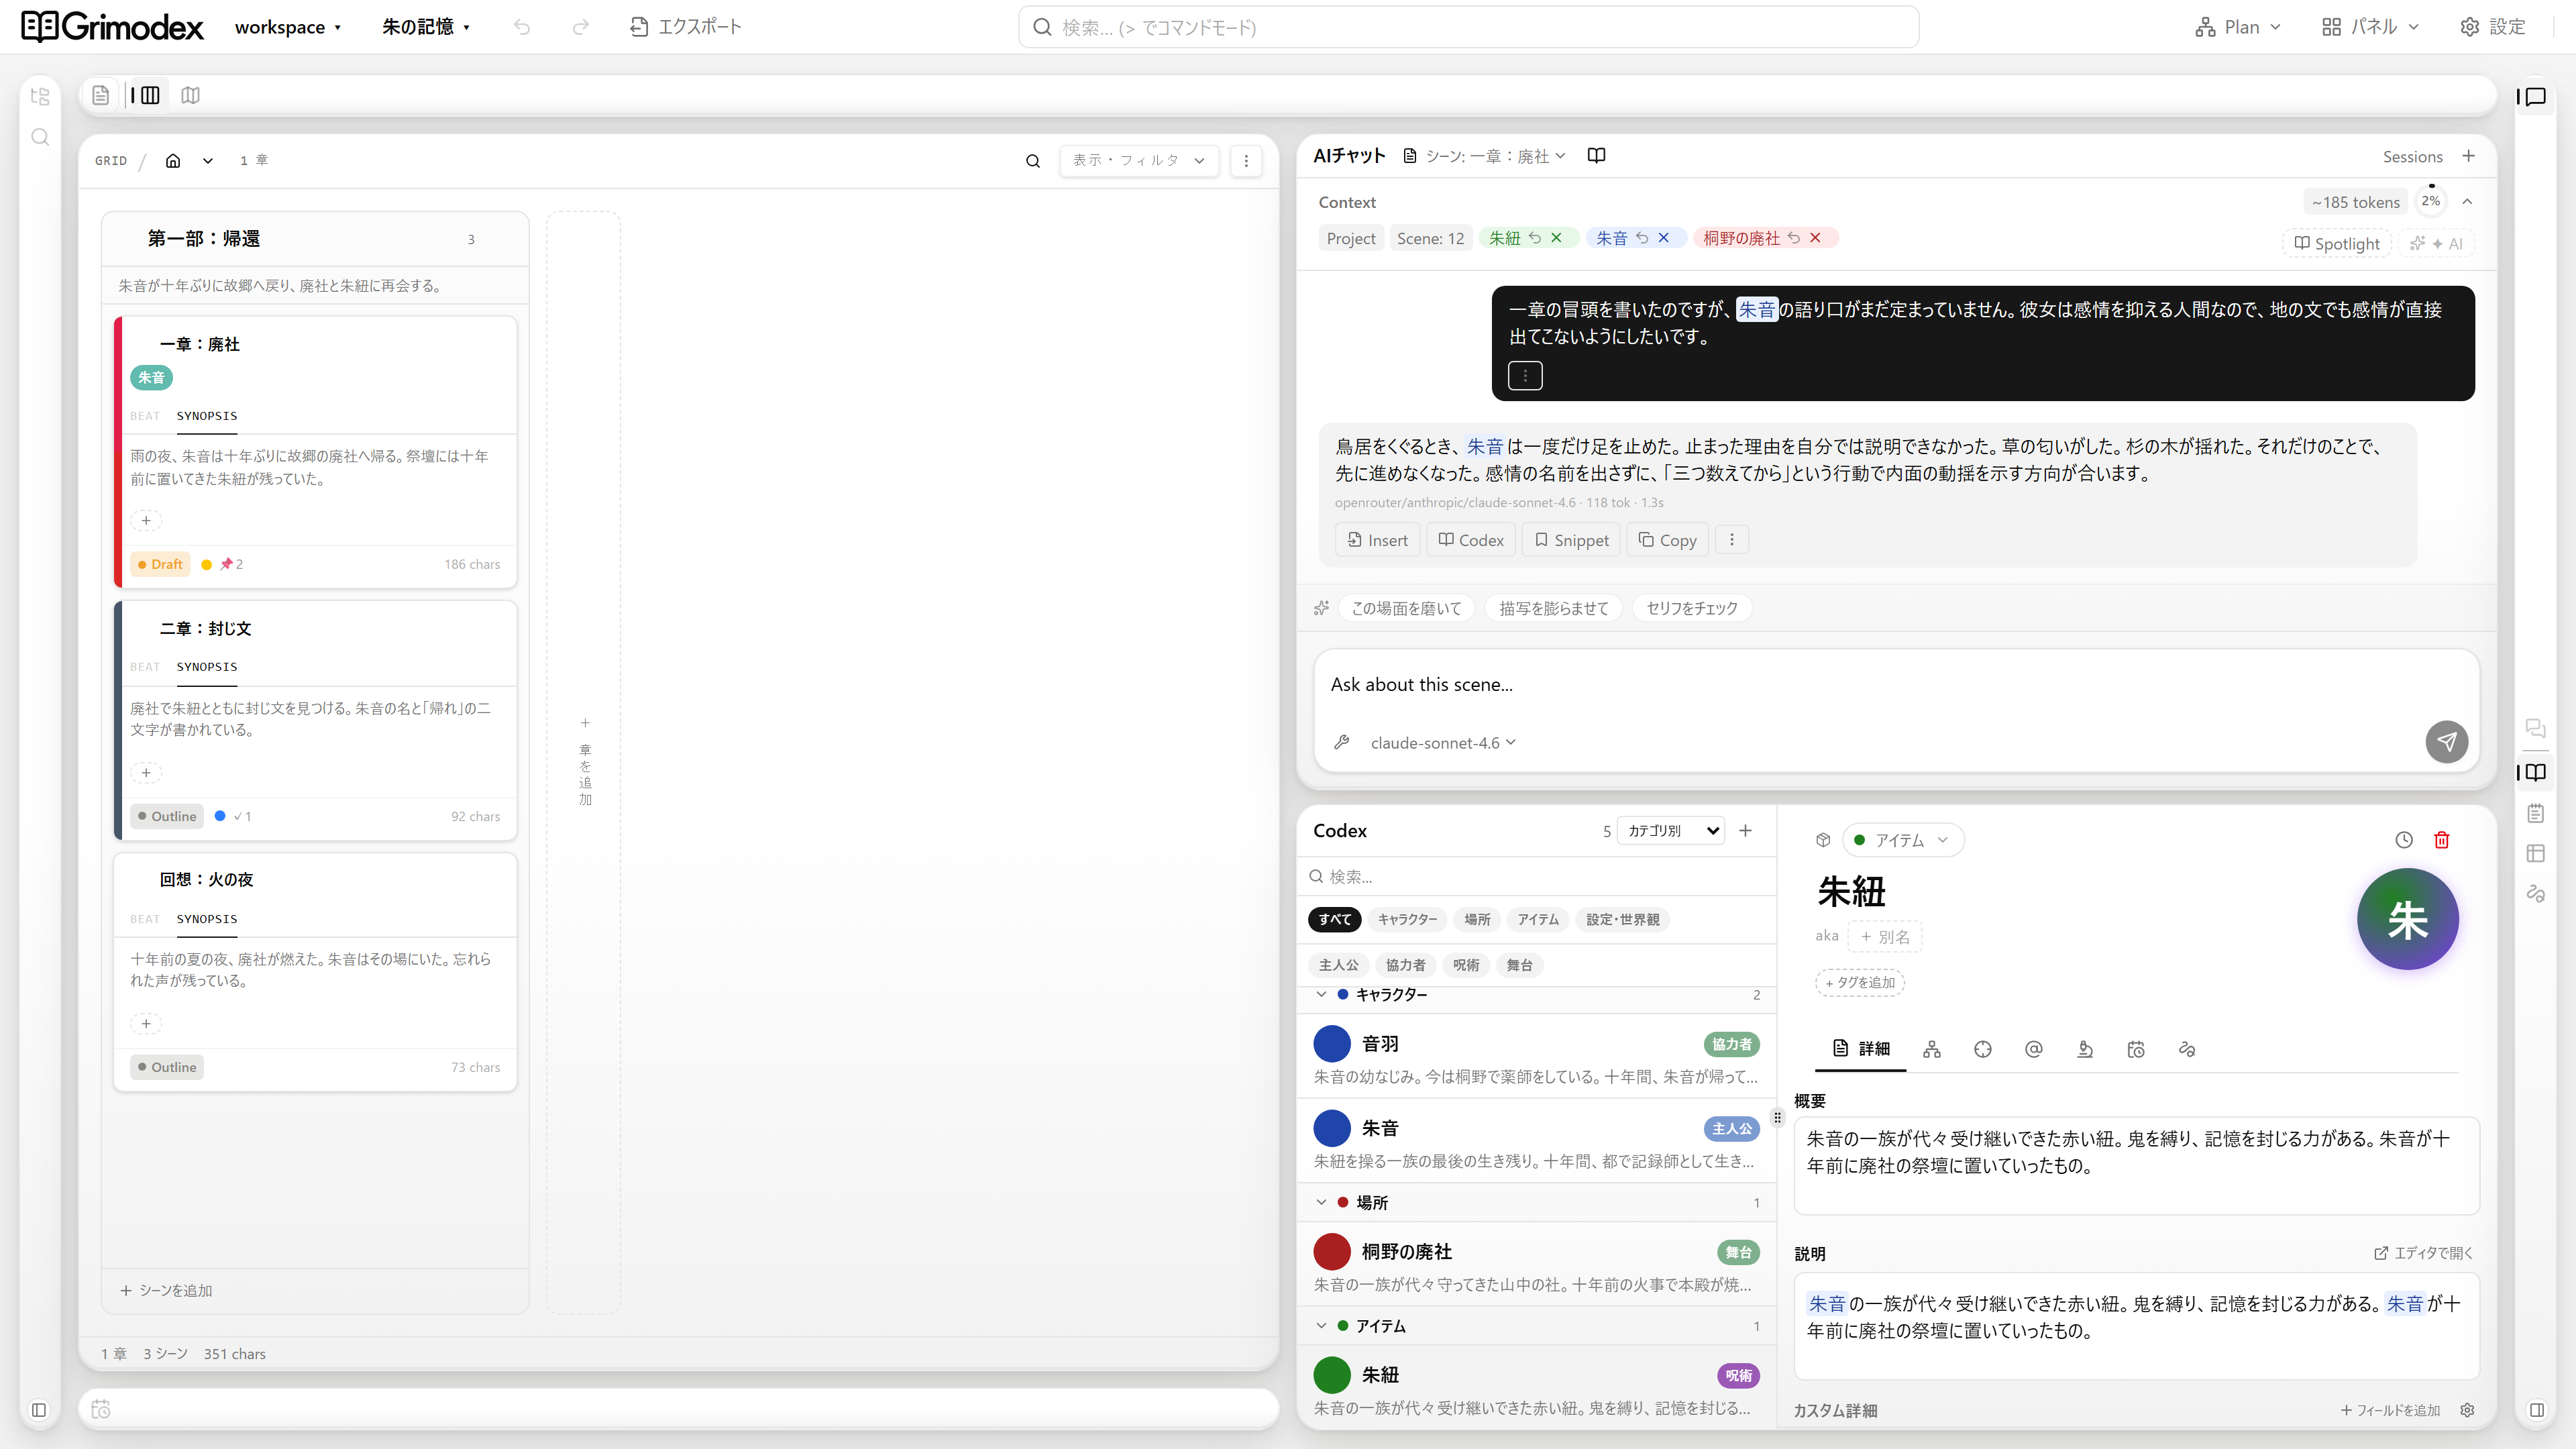Remove 朱音 from chat context
The image size is (2576, 1449).
[x=1664, y=238]
